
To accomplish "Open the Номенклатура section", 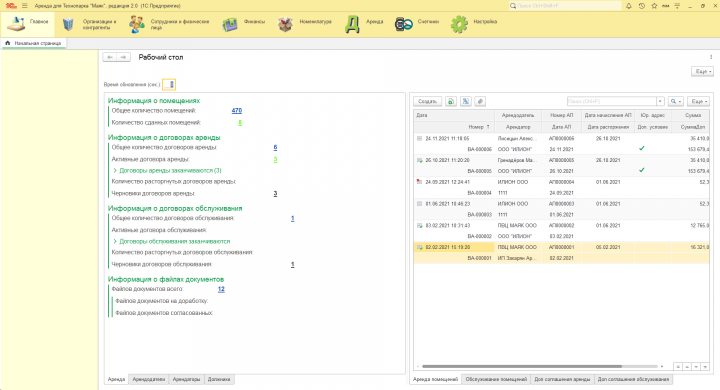I will [305, 24].
